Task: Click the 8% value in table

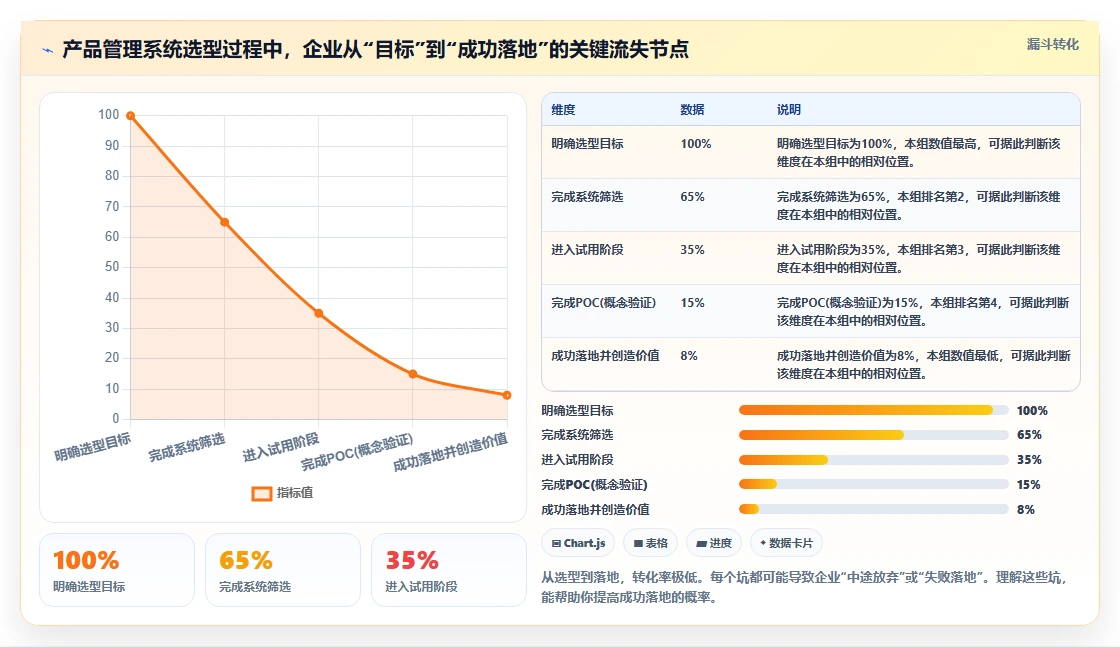Action: point(689,356)
